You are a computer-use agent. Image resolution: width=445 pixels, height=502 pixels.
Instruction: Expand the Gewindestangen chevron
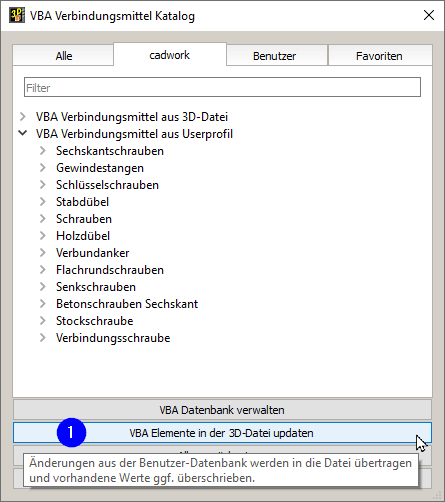(x=43, y=168)
